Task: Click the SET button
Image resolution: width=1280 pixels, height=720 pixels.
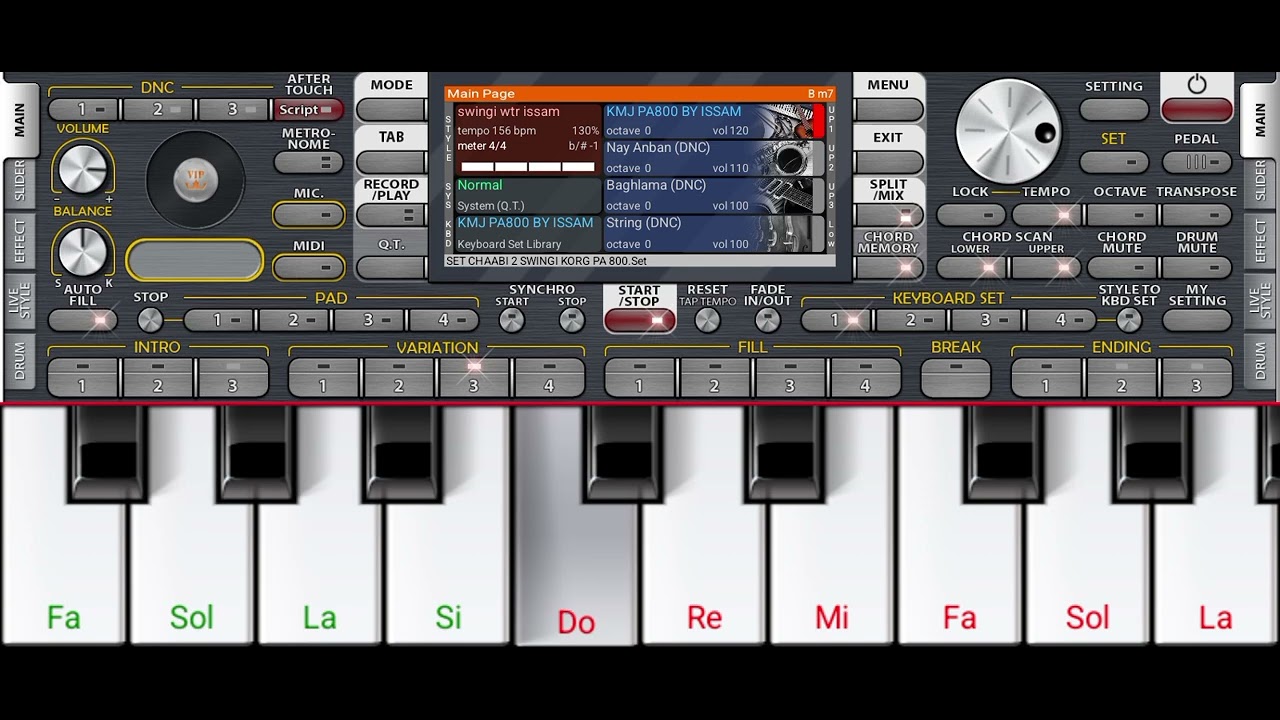Action: 1114,162
